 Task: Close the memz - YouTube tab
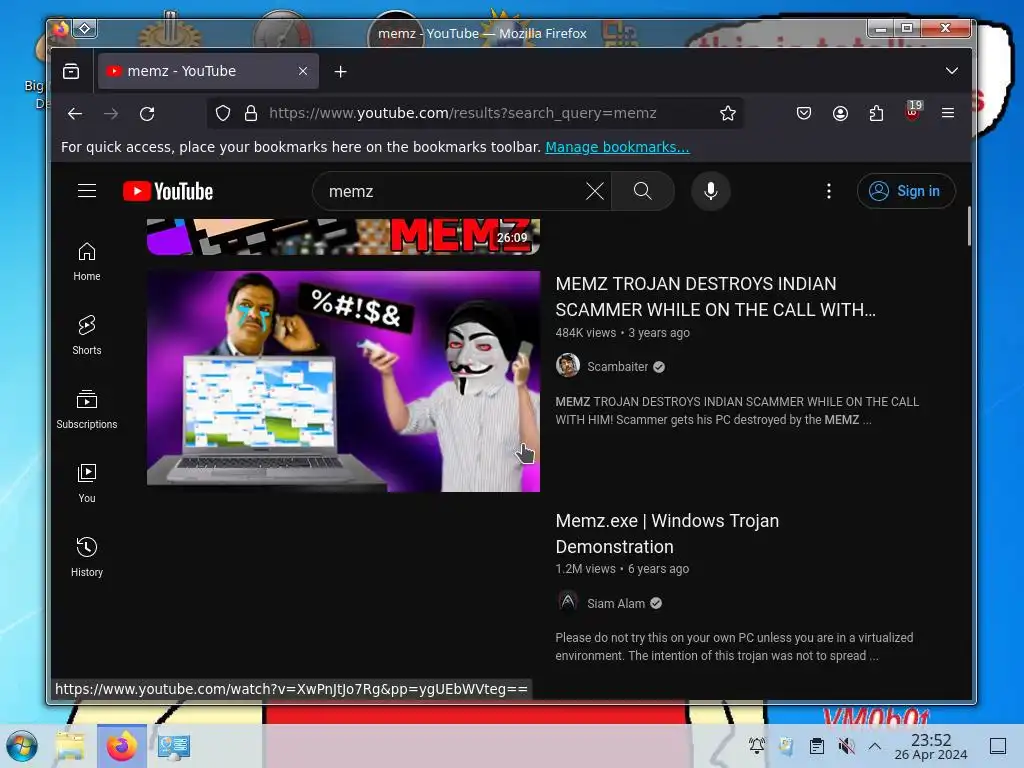(x=303, y=71)
